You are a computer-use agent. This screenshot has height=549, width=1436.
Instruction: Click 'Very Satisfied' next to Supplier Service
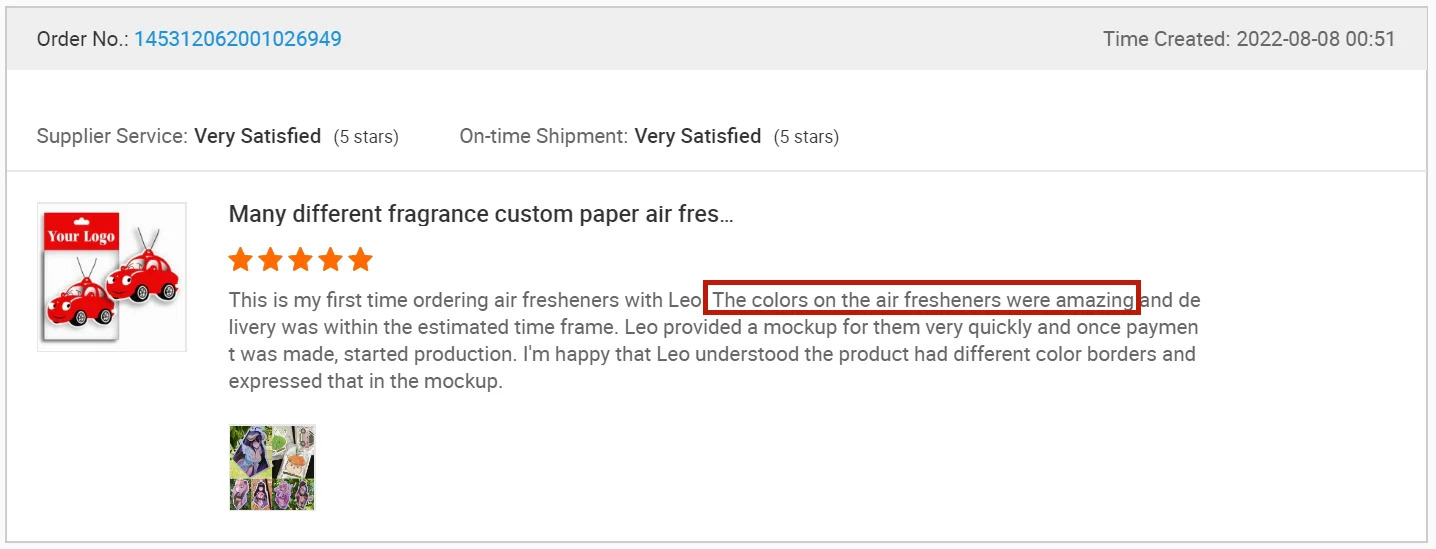[257, 136]
